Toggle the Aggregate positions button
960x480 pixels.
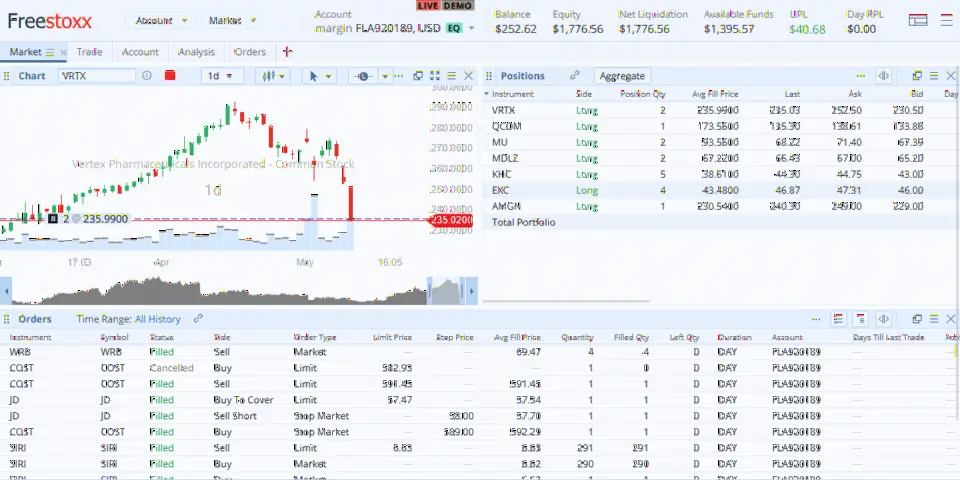coord(622,76)
